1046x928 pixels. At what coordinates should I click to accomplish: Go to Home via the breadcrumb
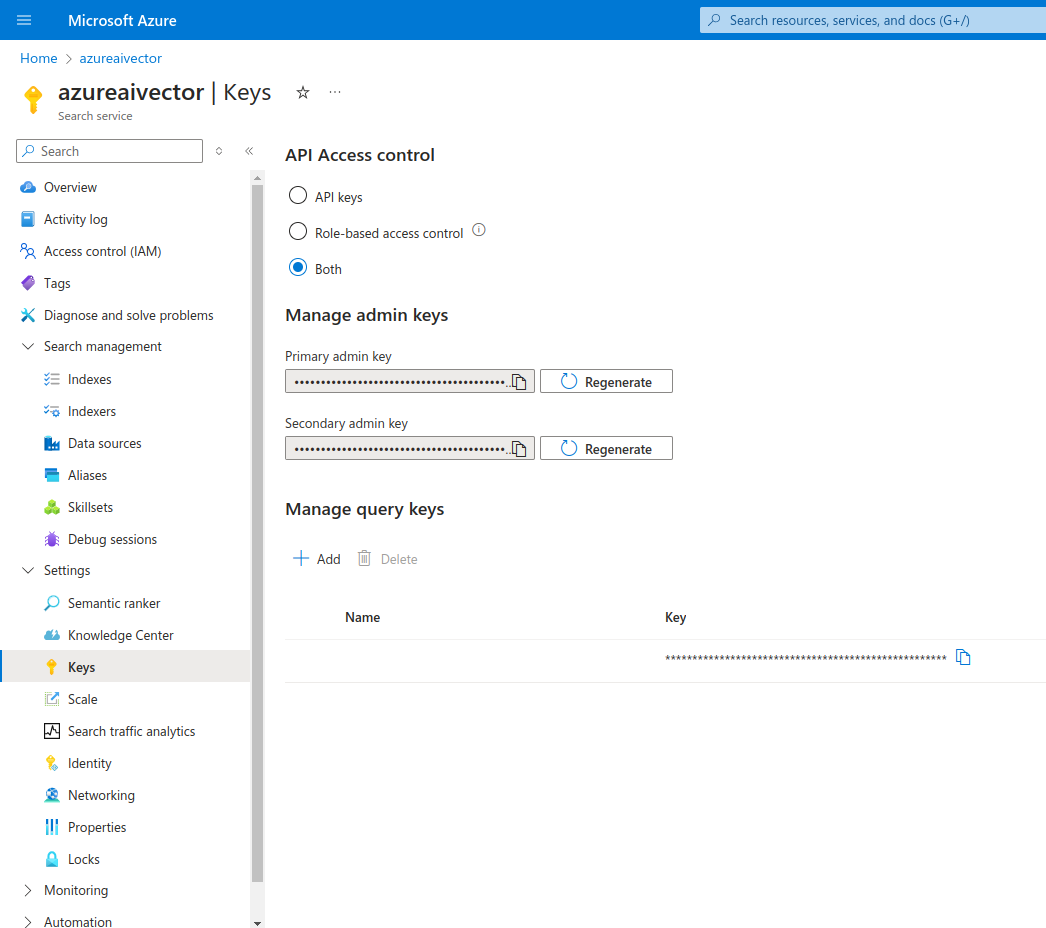(38, 58)
